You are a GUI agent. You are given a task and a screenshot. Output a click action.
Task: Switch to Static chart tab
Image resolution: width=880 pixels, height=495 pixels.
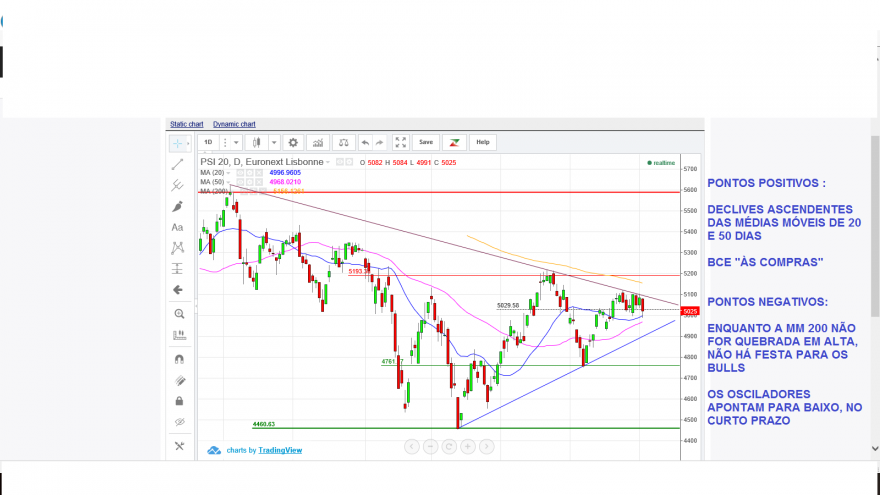(187, 124)
